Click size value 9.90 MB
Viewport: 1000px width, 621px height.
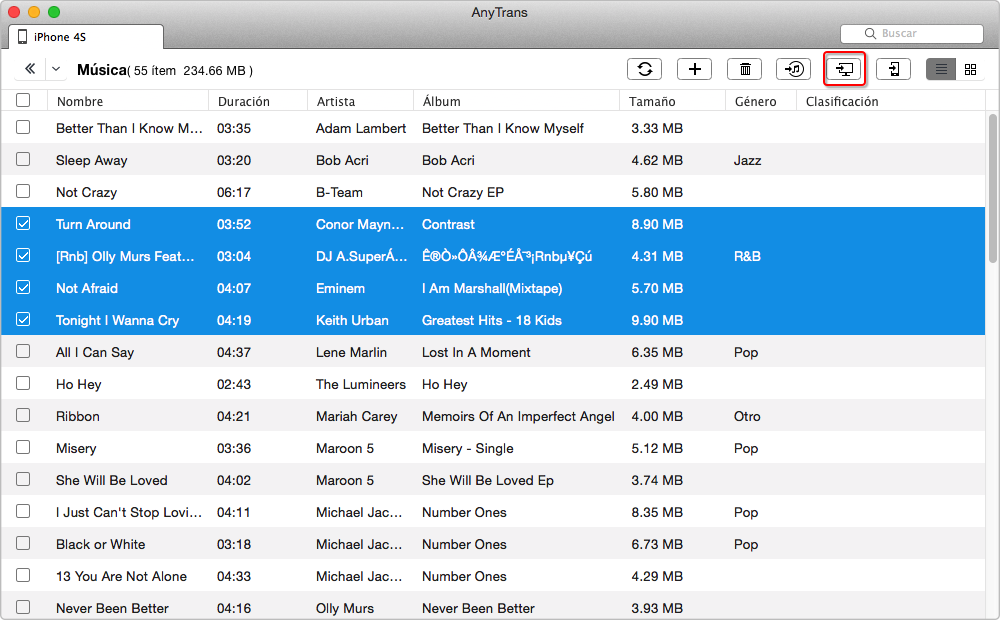tap(657, 320)
